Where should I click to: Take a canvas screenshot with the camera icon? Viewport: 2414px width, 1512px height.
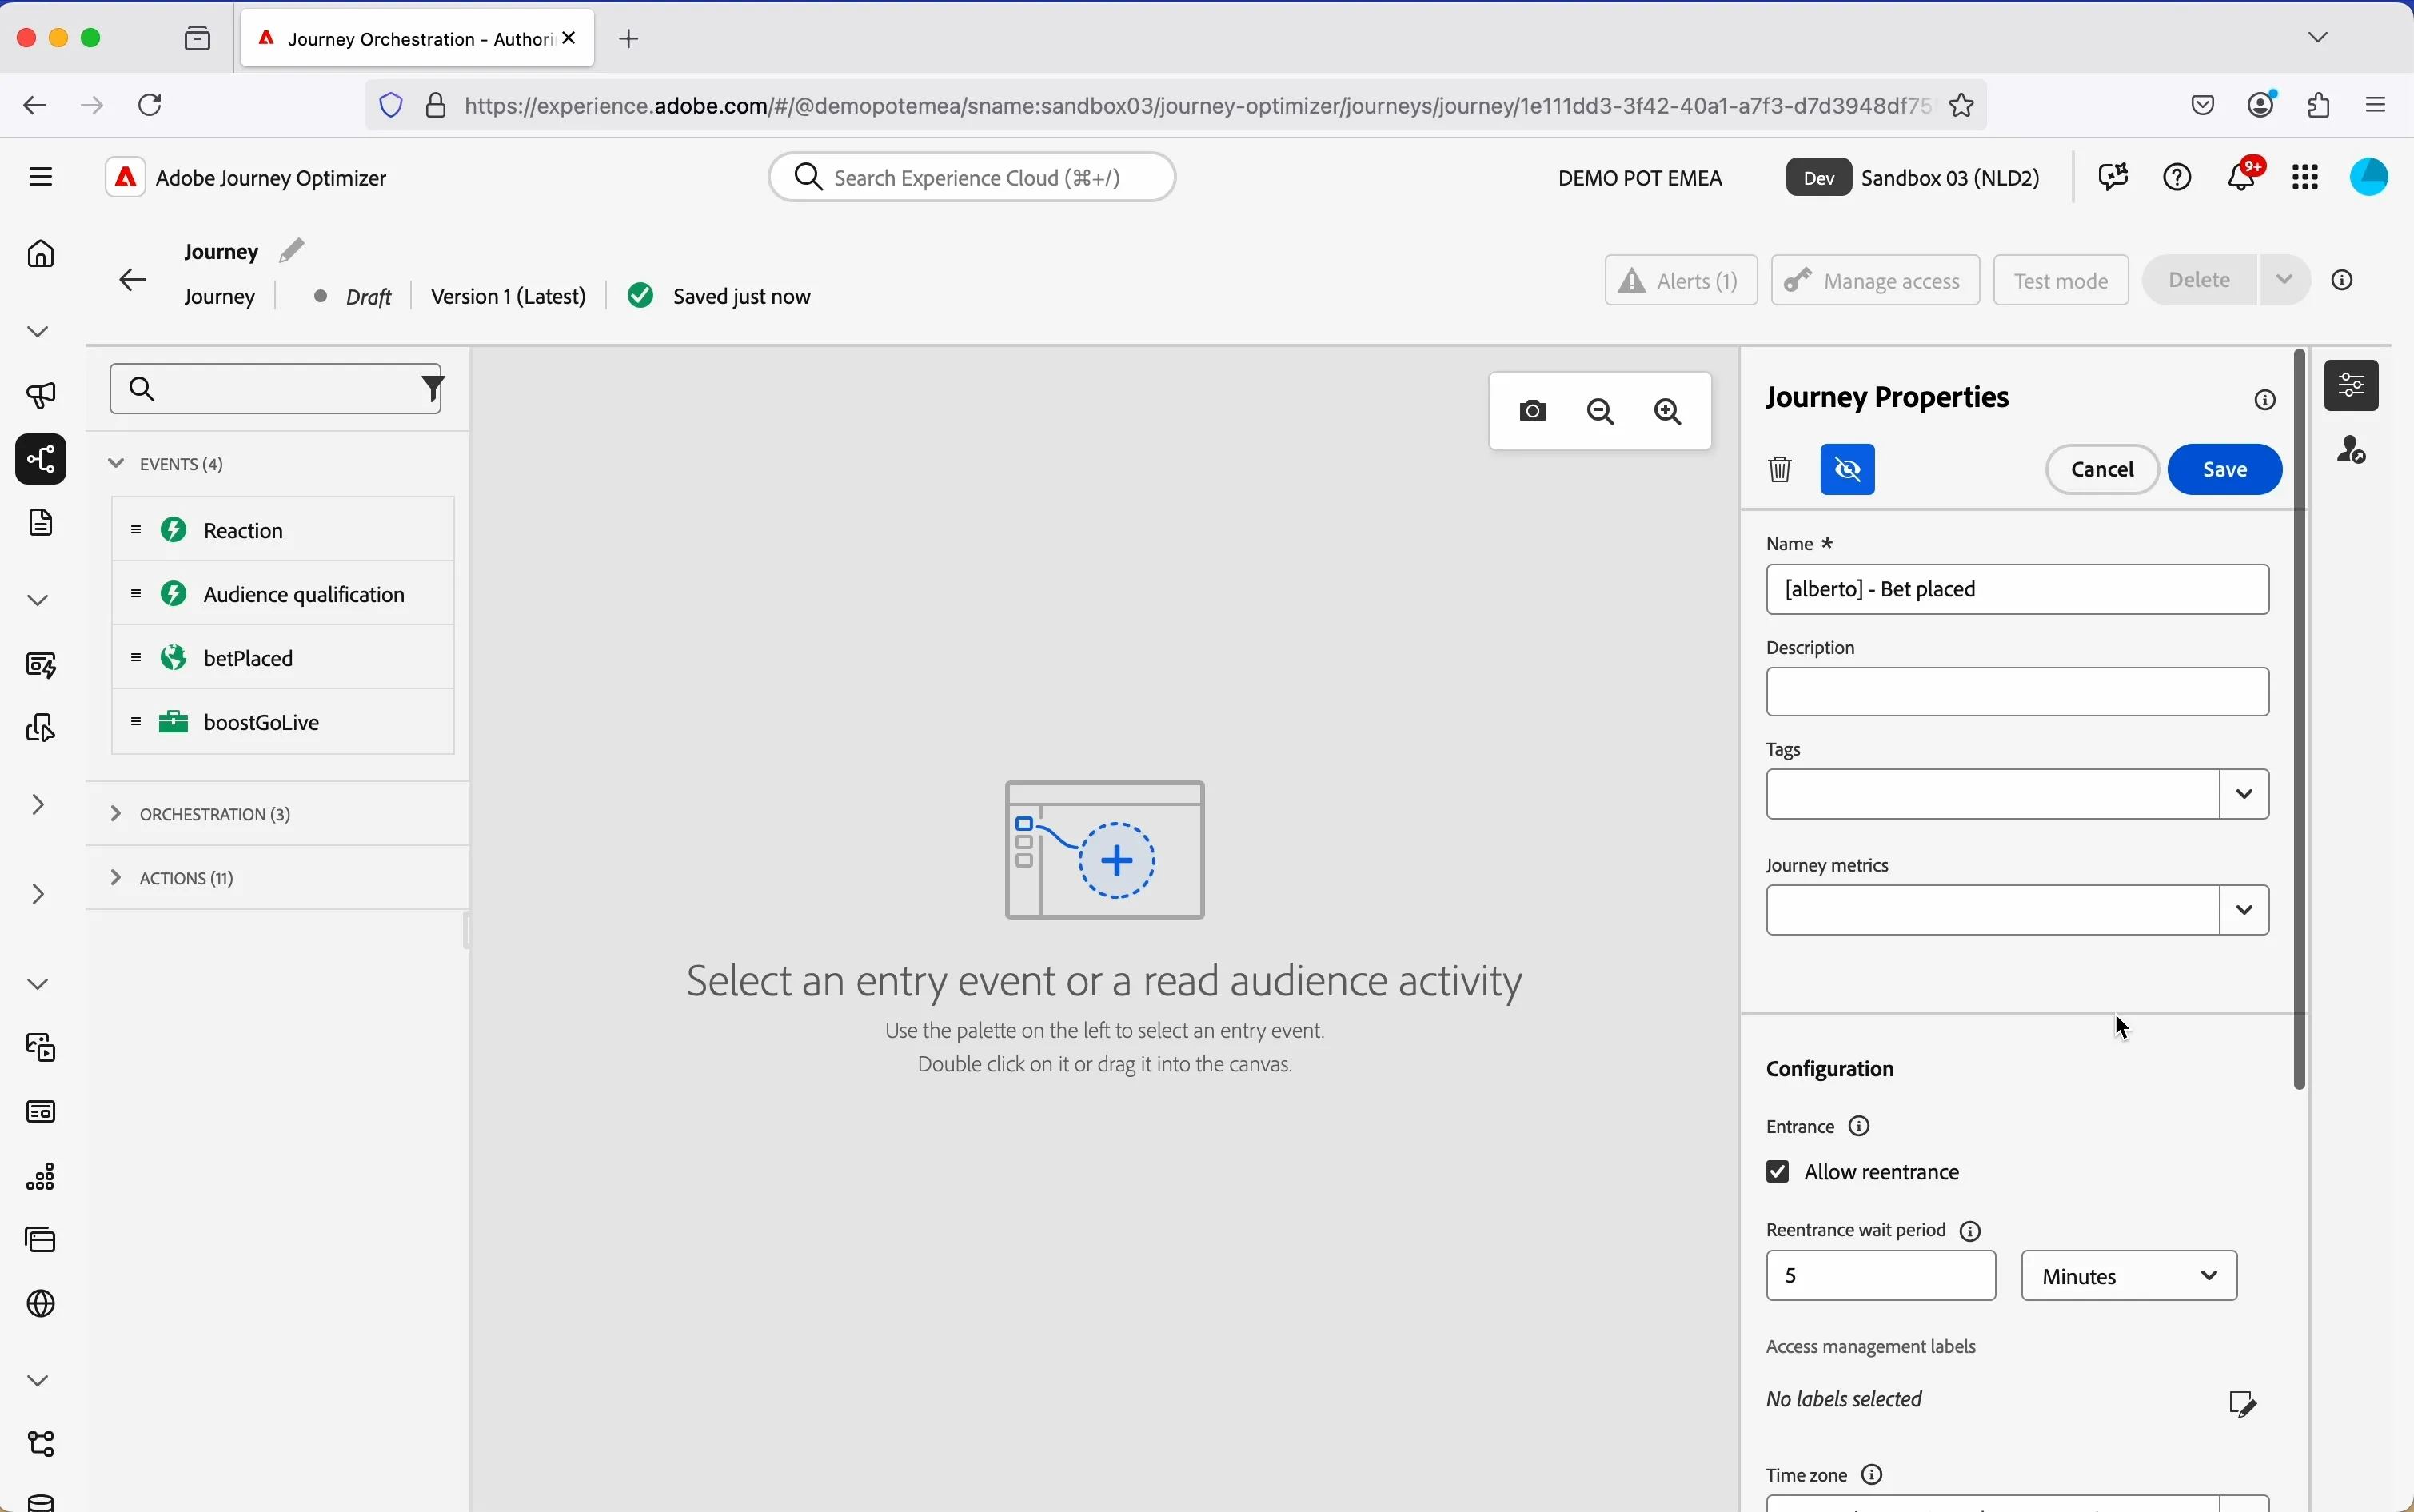point(1533,412)
